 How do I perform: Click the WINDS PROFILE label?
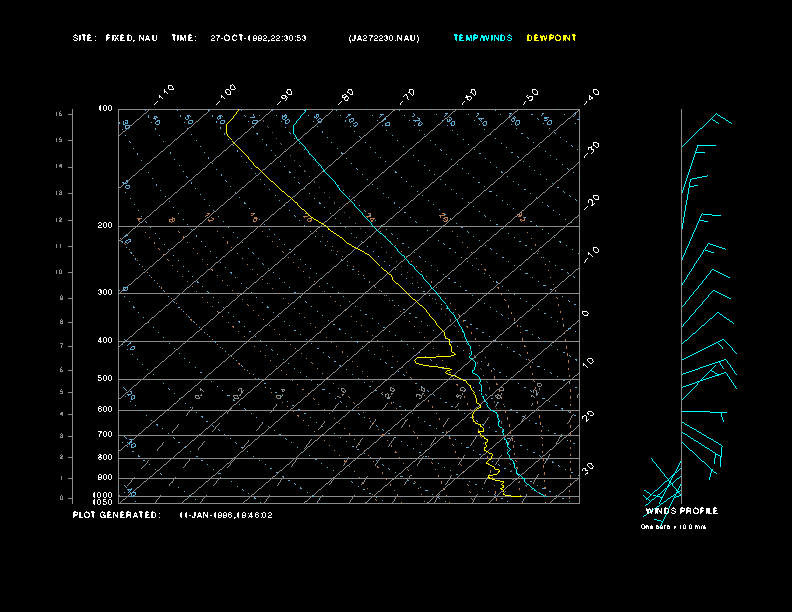click(x=681, y=511)
